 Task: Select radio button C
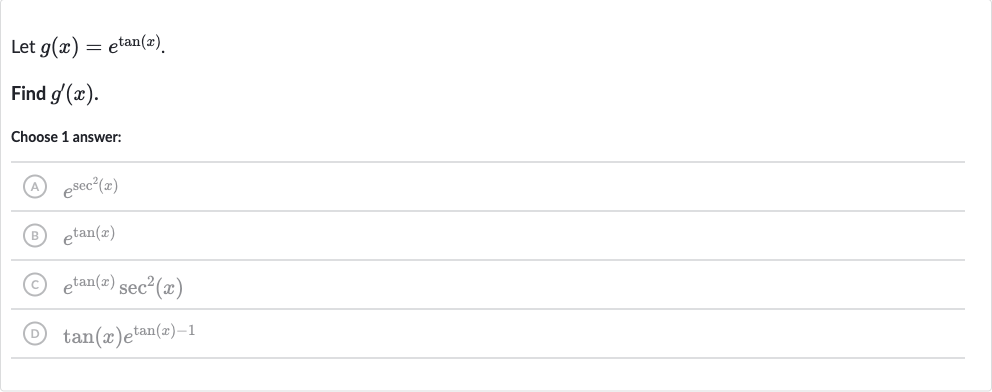pyautogui.click(x=35, y=285)
